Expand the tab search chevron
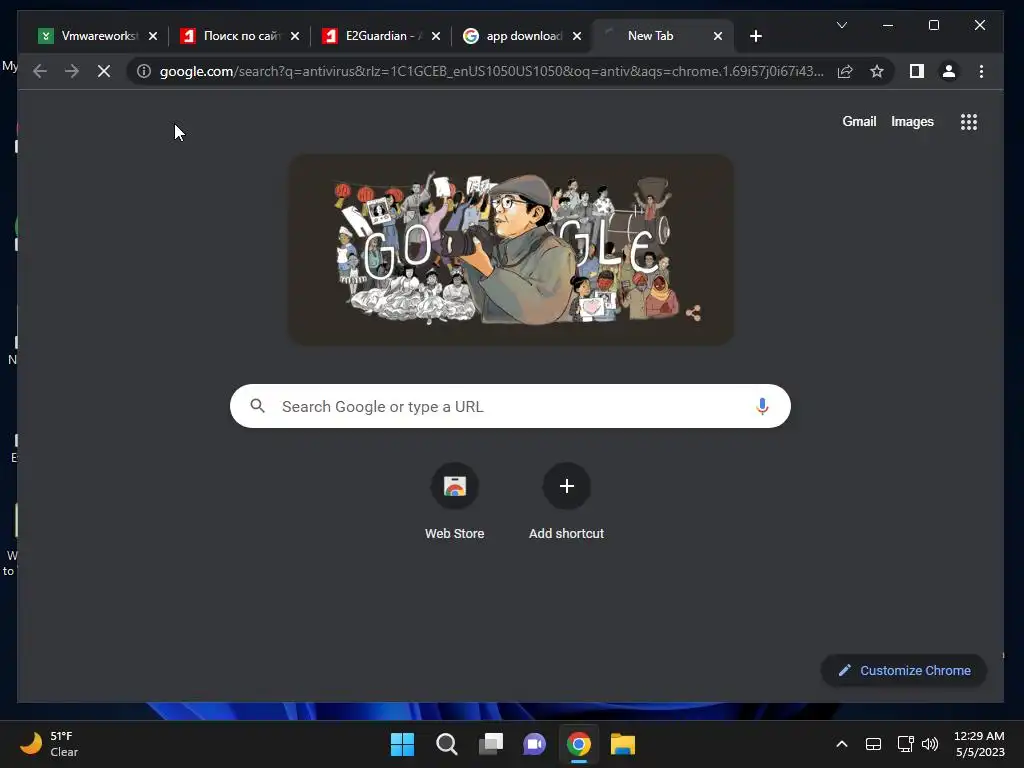 (842, 25)
